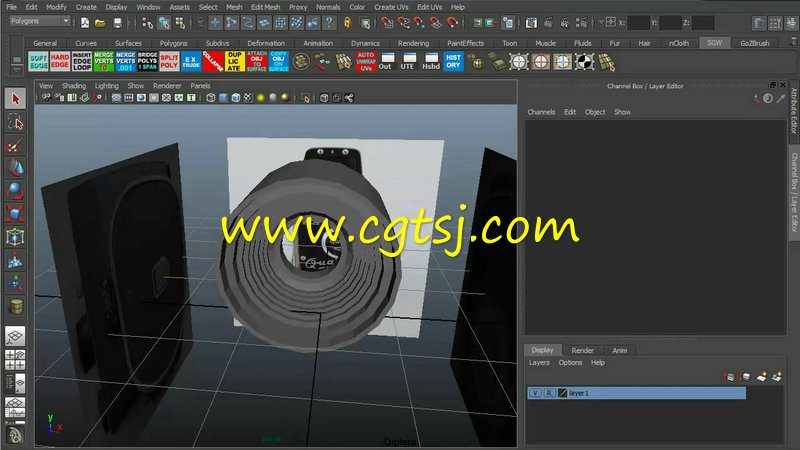The height and width of the screenshot is (450, 800).
Task: Select the Move tool cone icon
Action: [15, 168]
